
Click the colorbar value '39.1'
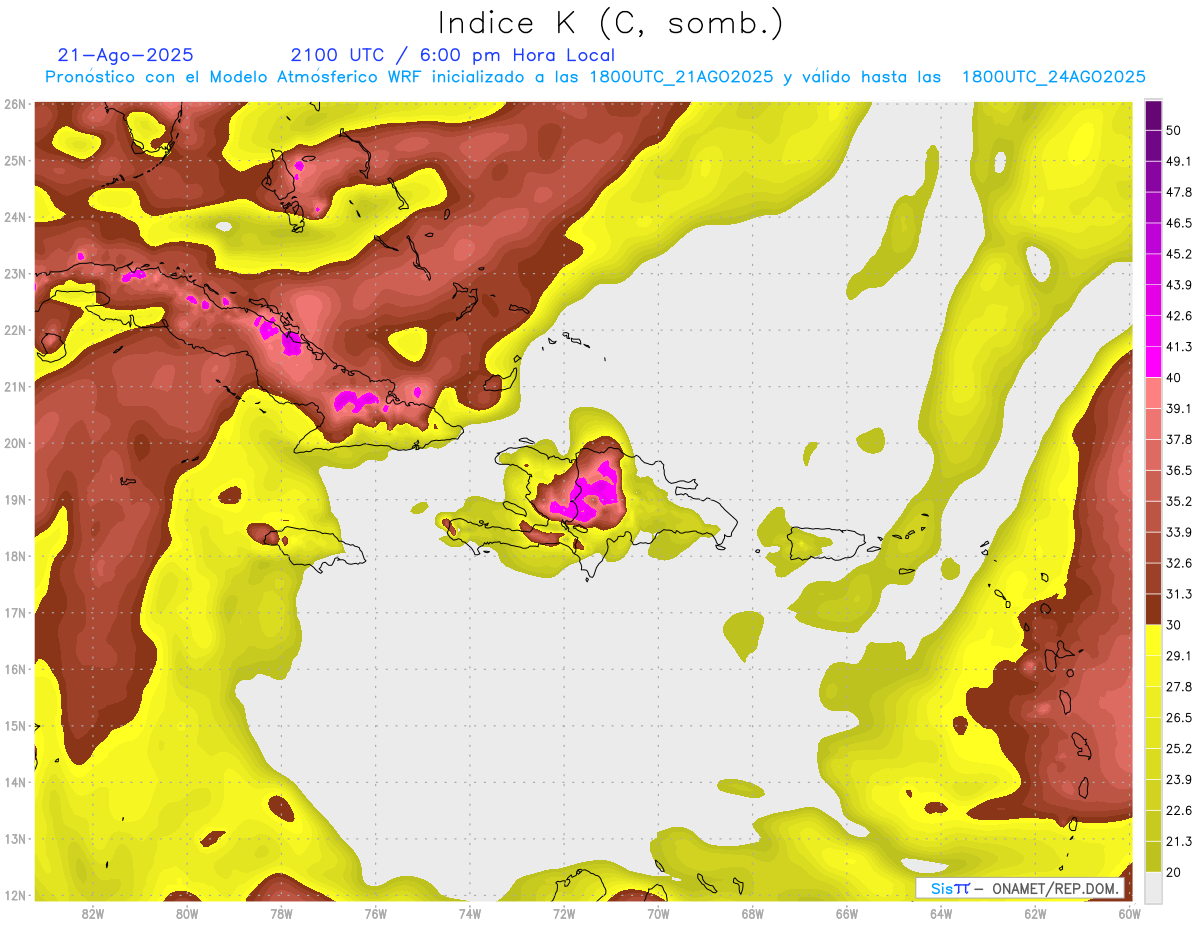[1179, 408]
